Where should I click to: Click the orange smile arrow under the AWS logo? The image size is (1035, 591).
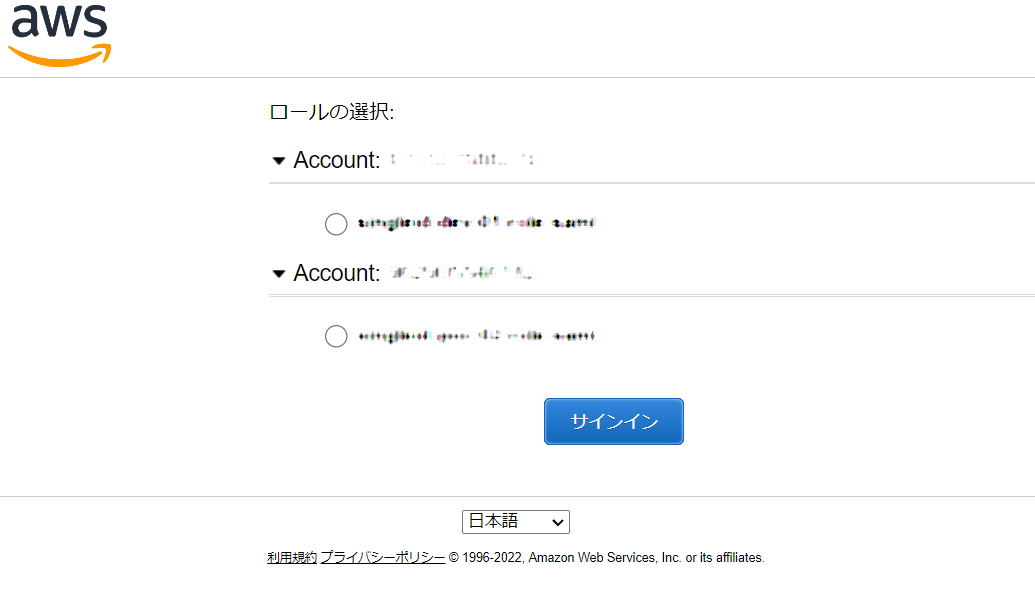point(60,56)
